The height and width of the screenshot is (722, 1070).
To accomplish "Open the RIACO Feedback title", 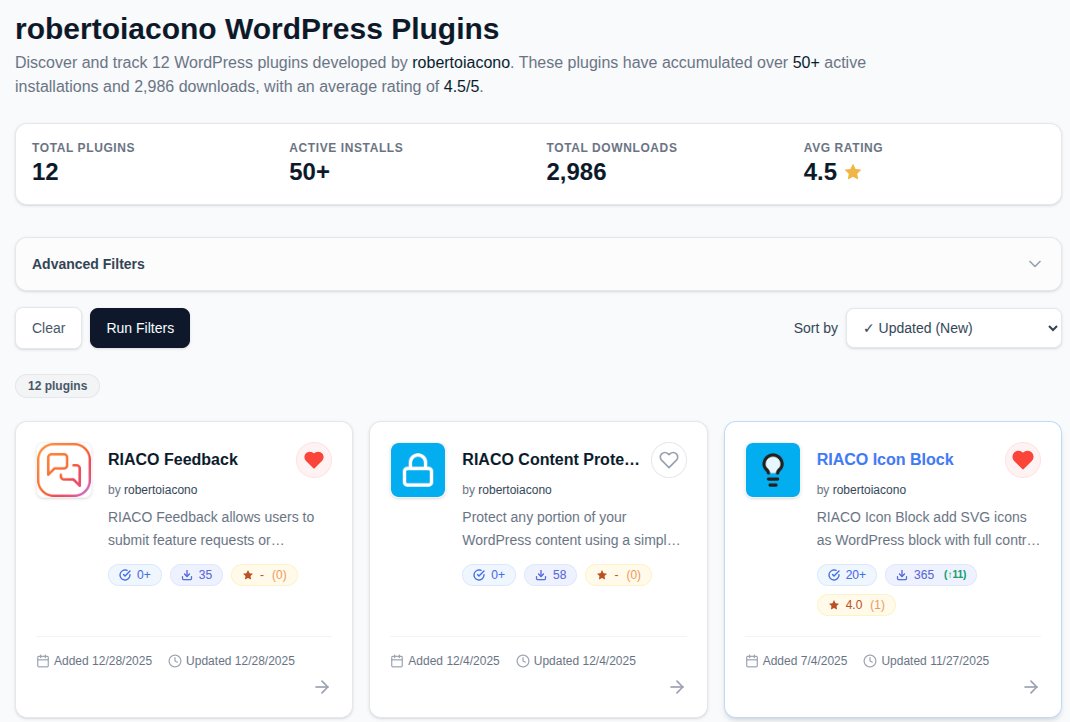I will [173, 459].
